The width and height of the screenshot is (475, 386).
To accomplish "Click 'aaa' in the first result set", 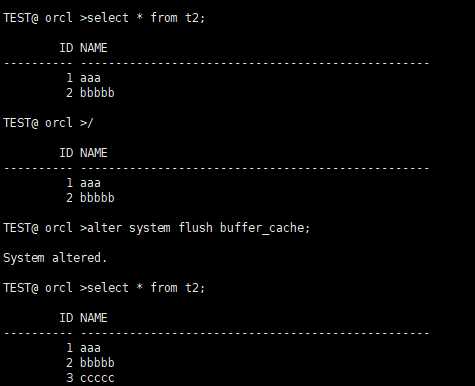I will 90,78.
